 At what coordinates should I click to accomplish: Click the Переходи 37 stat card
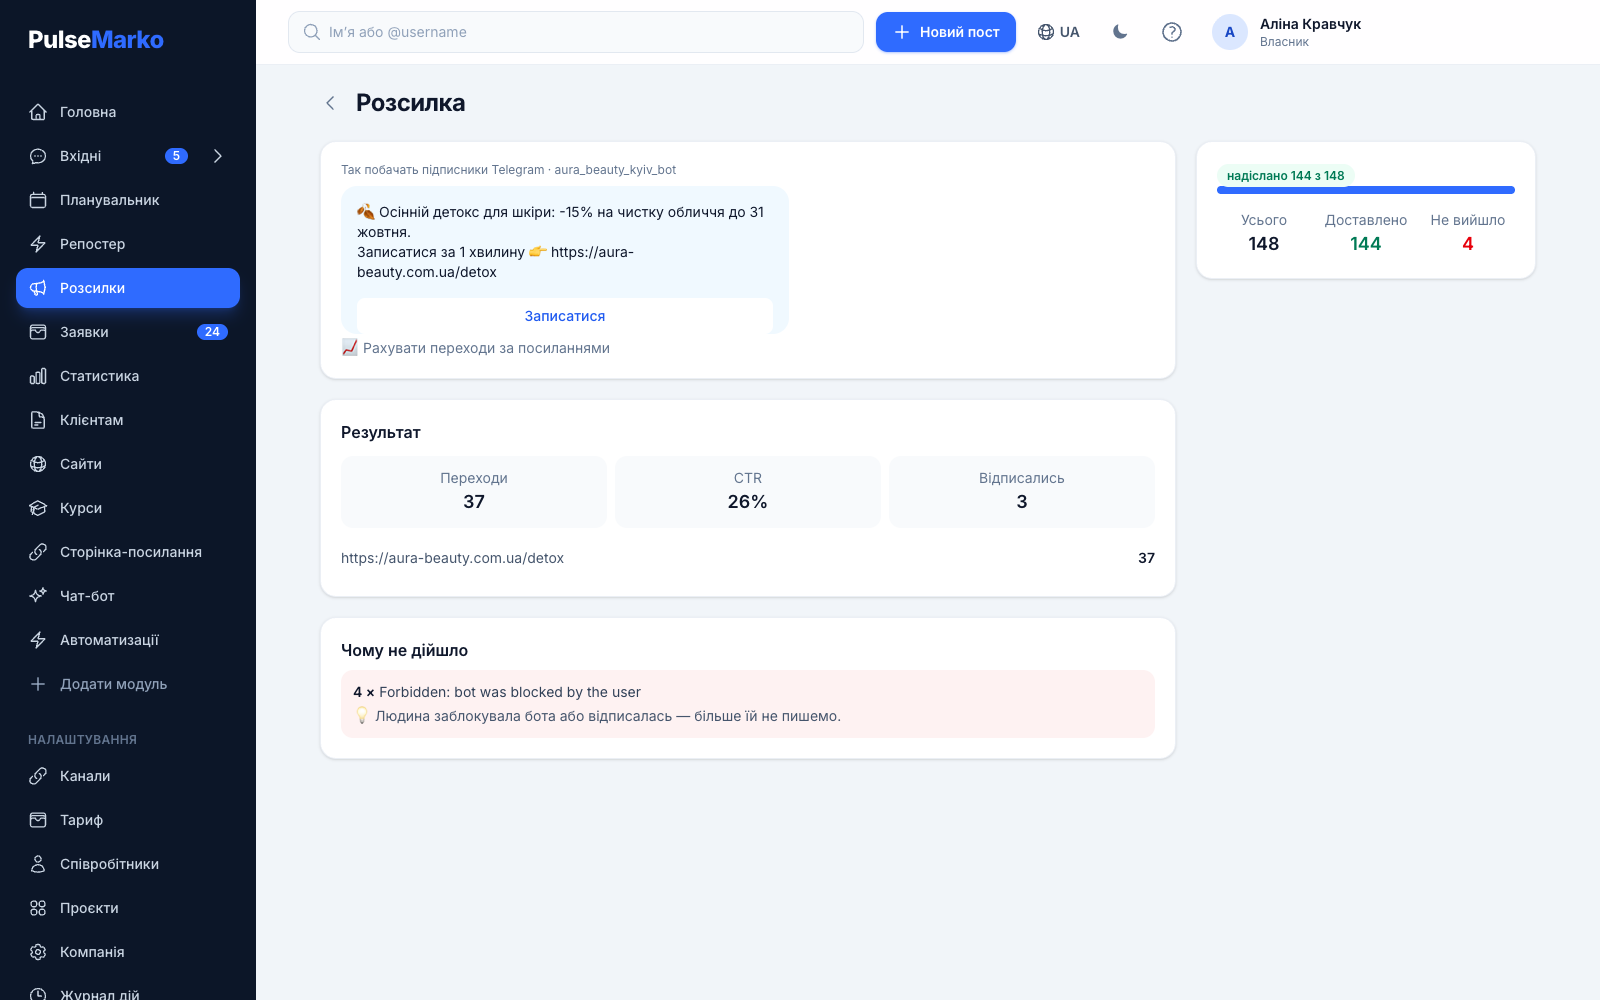coord(474,492)
